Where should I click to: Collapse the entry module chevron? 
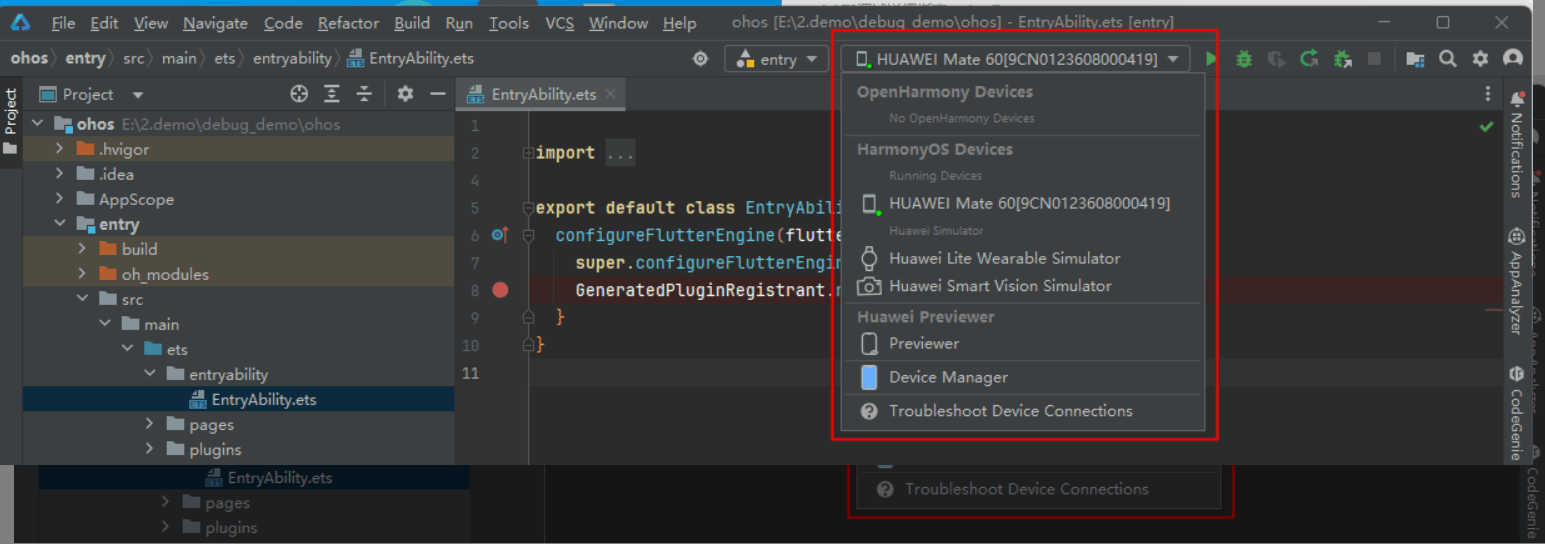(60, 224)
